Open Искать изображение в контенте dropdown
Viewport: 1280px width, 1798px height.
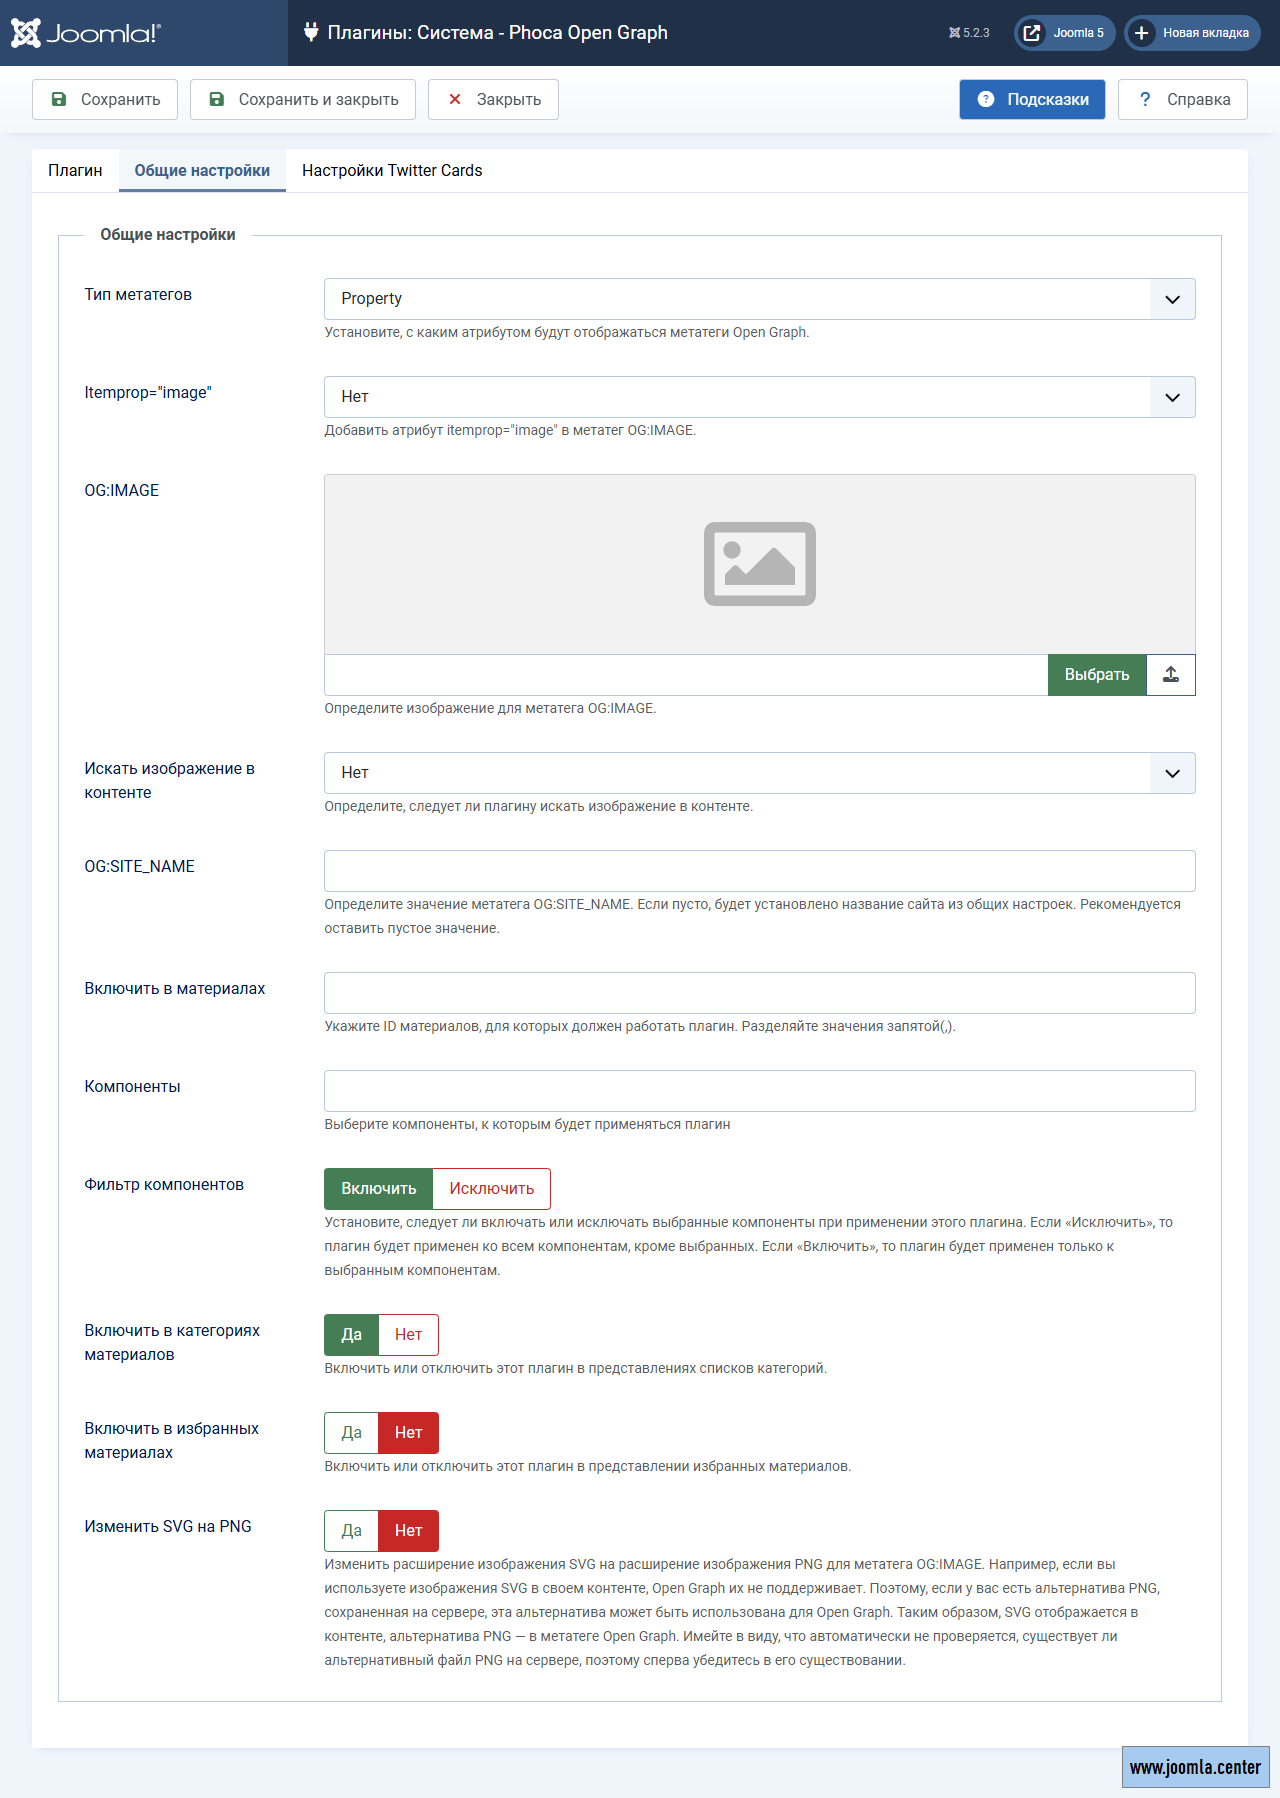pos(759,773)
